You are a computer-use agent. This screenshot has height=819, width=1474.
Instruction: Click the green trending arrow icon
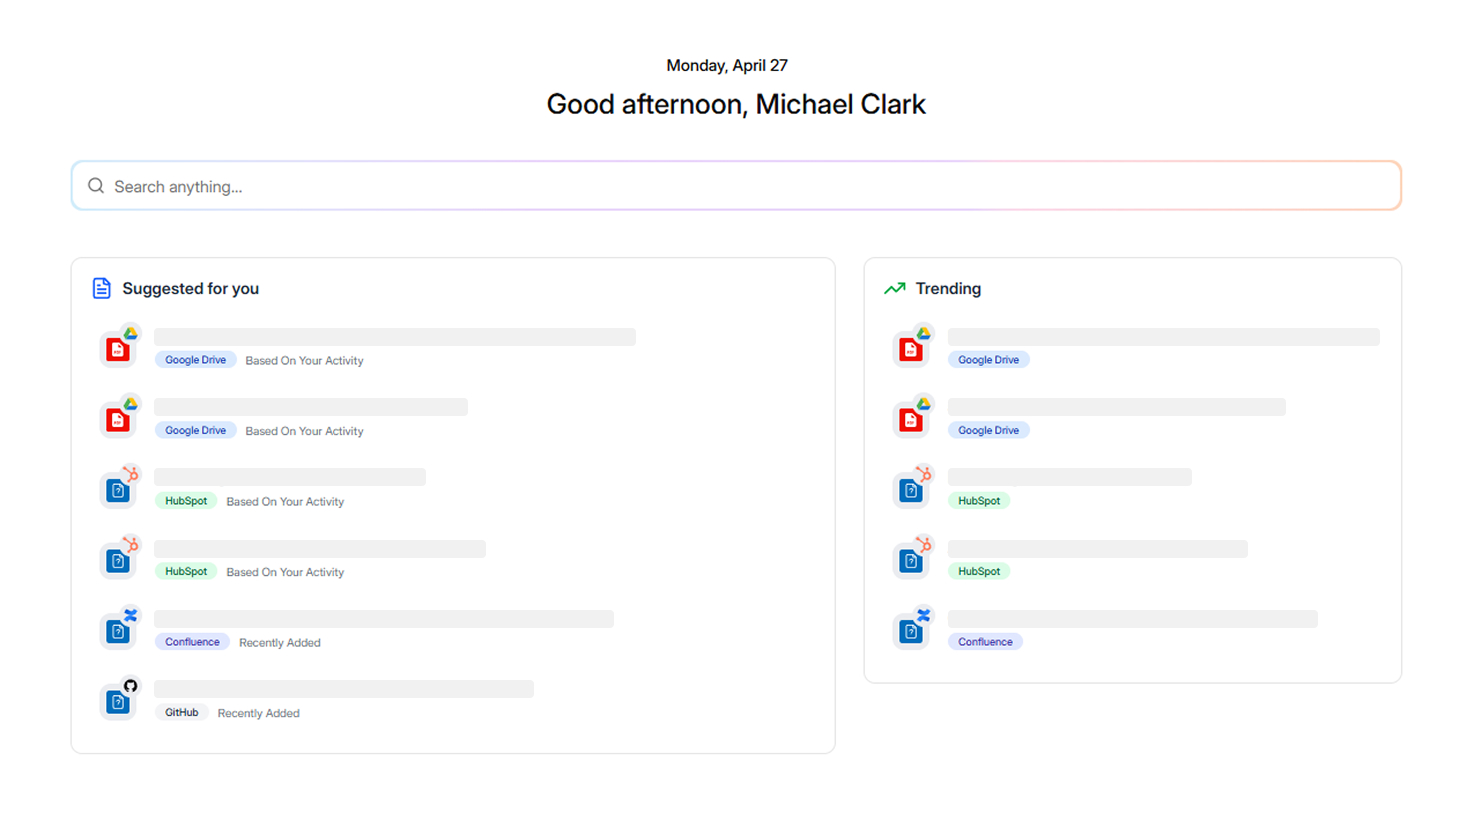[895, 288]
